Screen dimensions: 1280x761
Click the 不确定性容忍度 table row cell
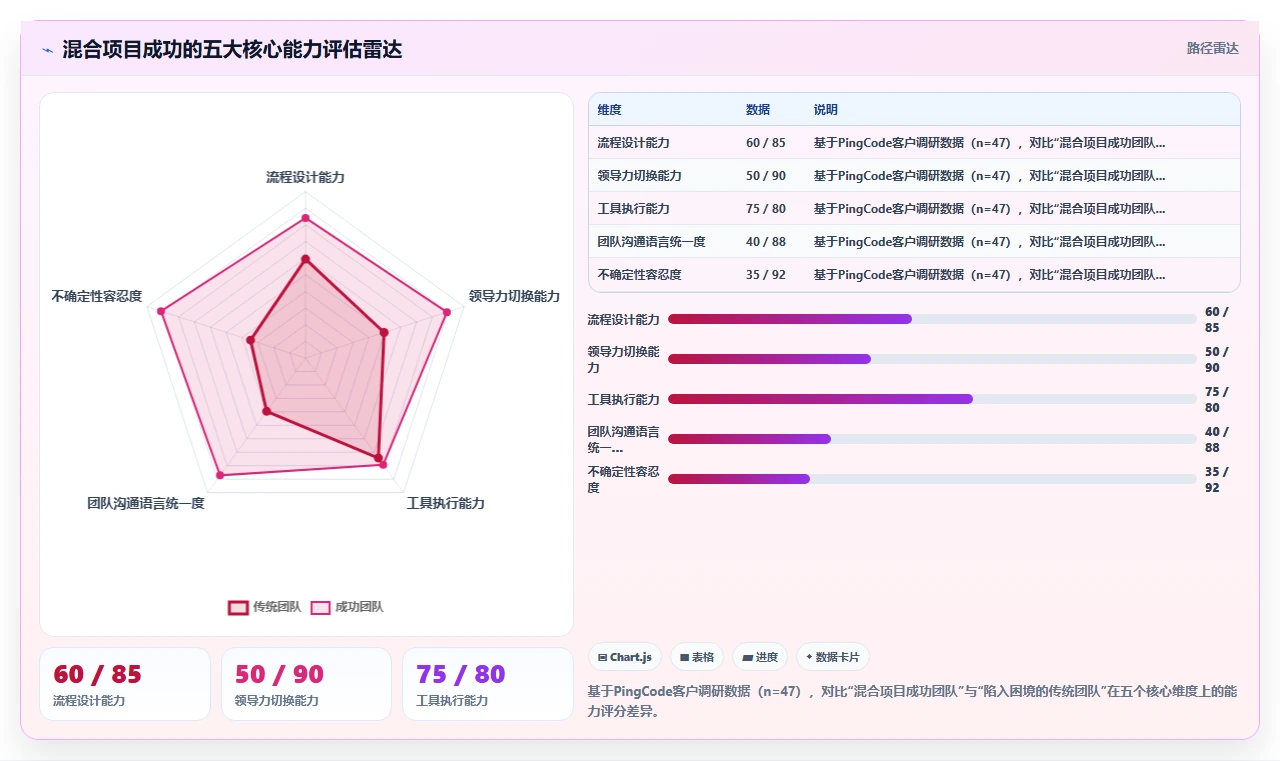(640, 275)
